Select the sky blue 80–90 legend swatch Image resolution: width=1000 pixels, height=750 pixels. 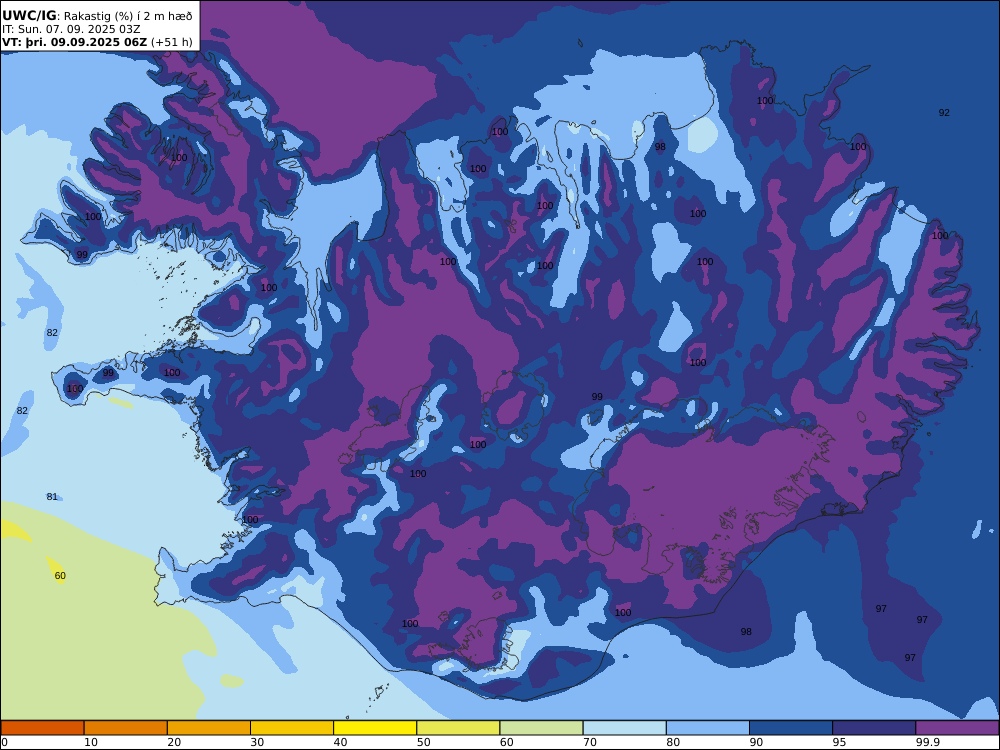[708, 728]
